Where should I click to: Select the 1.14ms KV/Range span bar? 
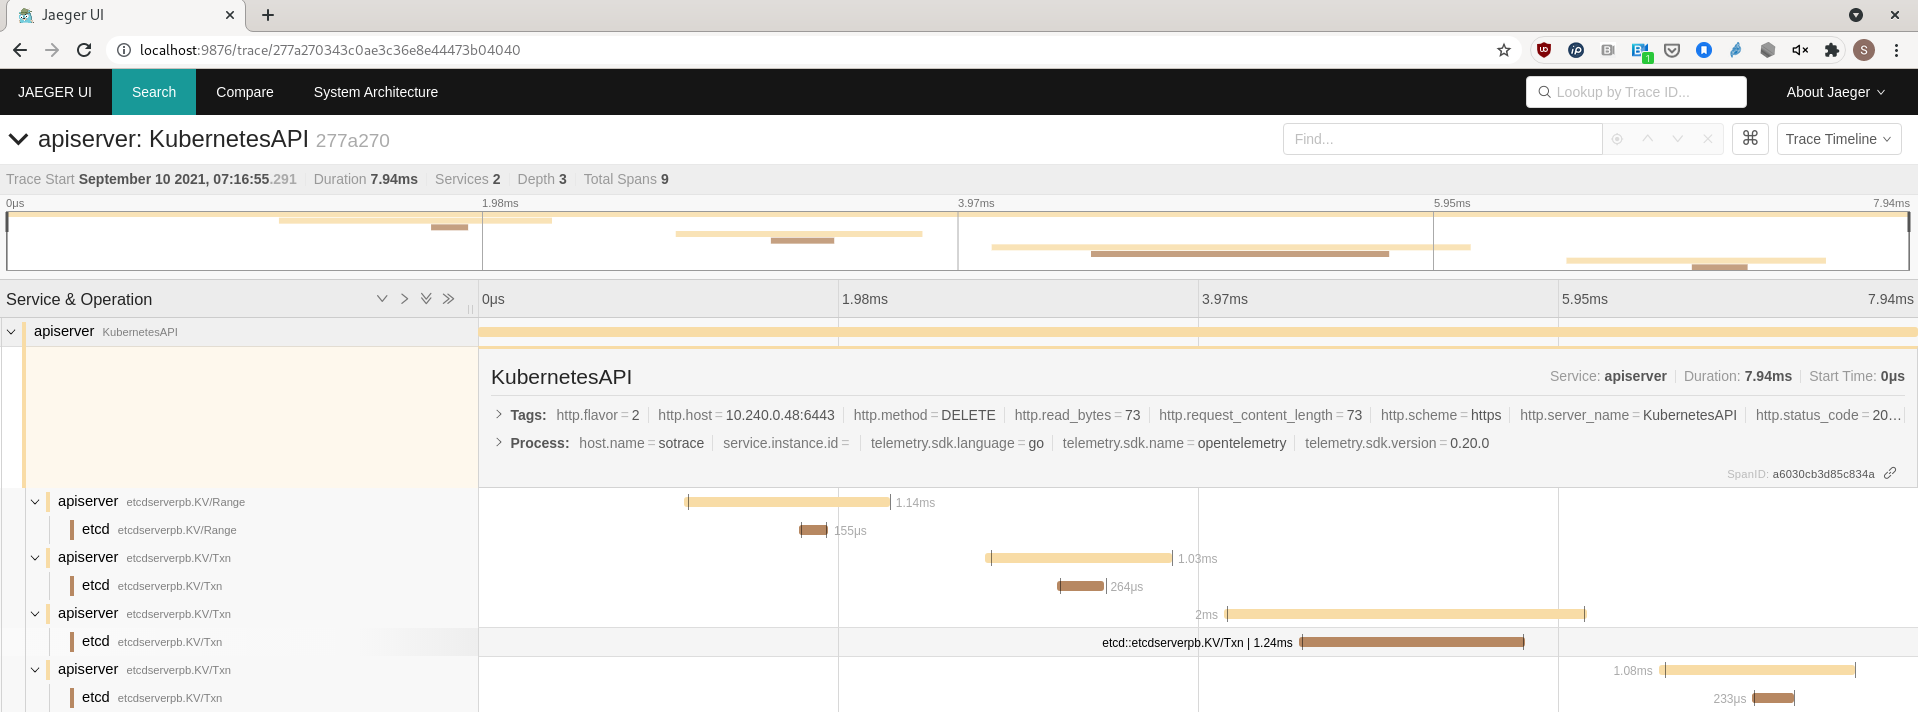pyautogui.click(x=788, y=502)
